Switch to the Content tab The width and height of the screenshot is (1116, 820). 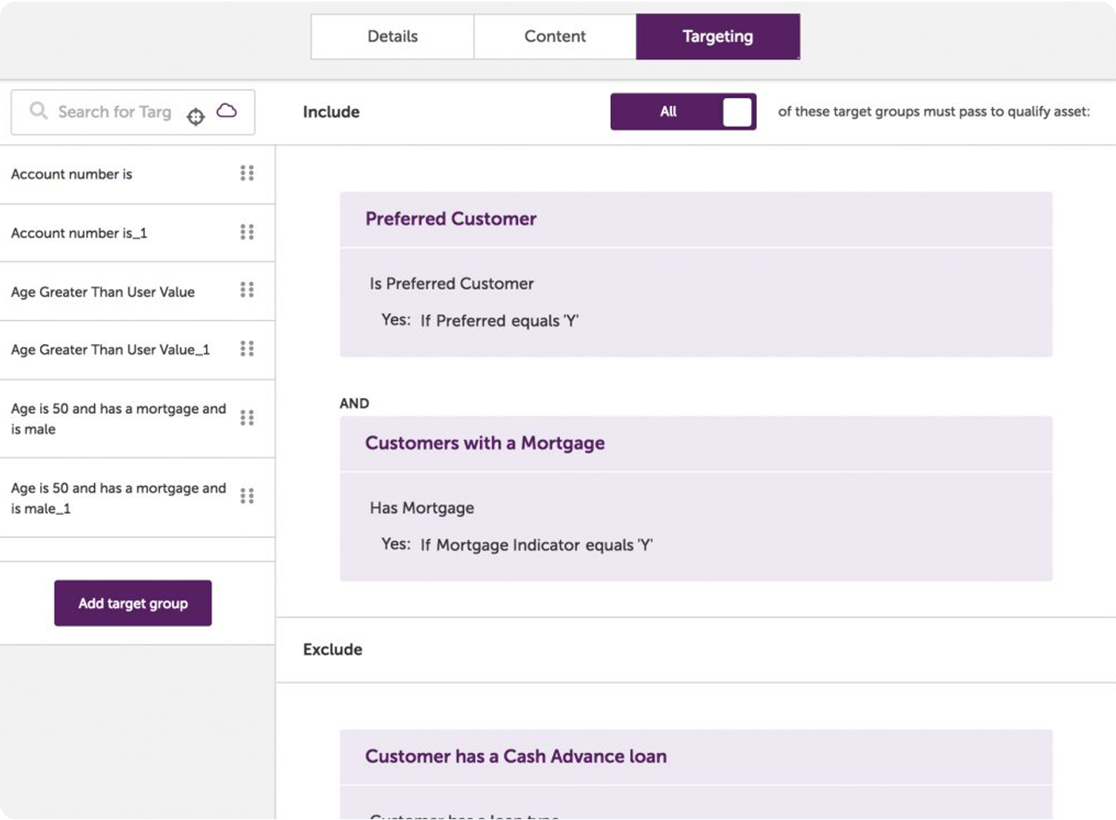coord(556,36)
